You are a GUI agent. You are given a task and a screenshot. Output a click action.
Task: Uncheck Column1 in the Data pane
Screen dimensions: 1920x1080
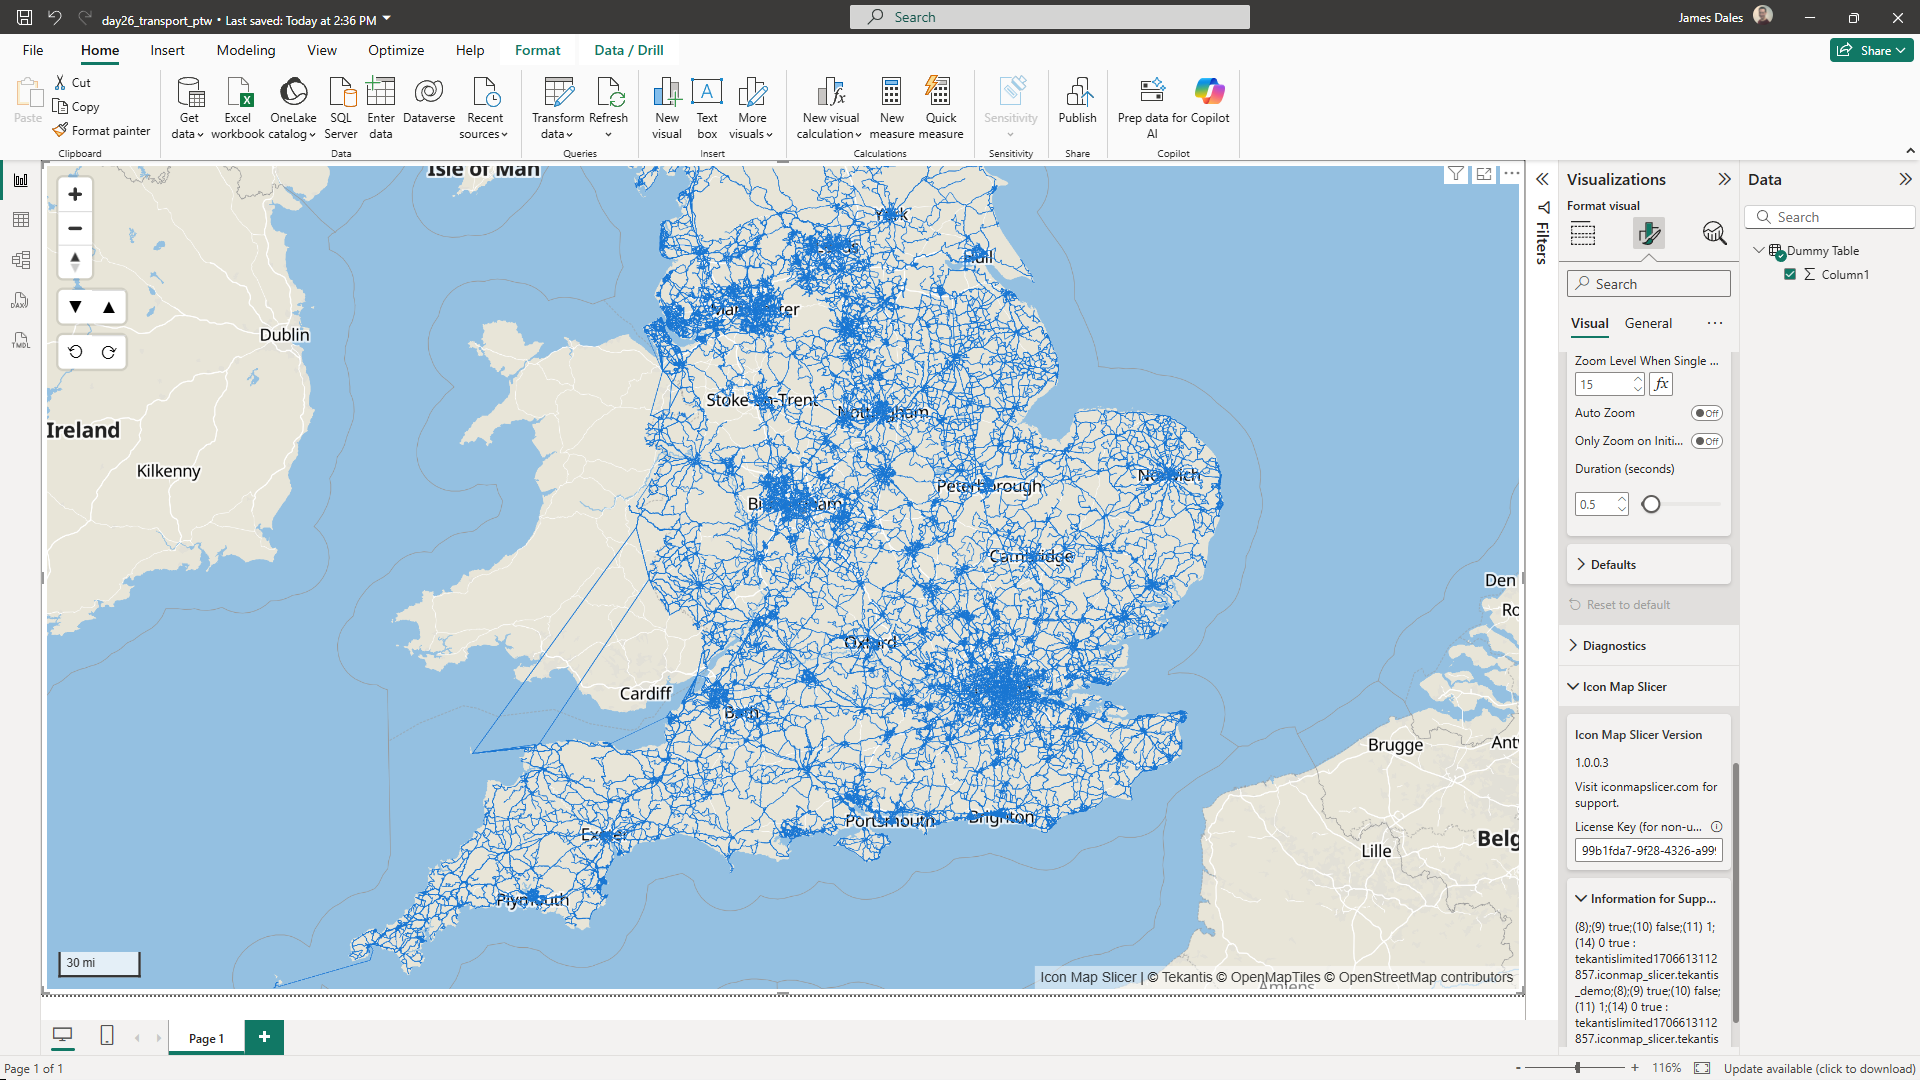coord(1791,274)
